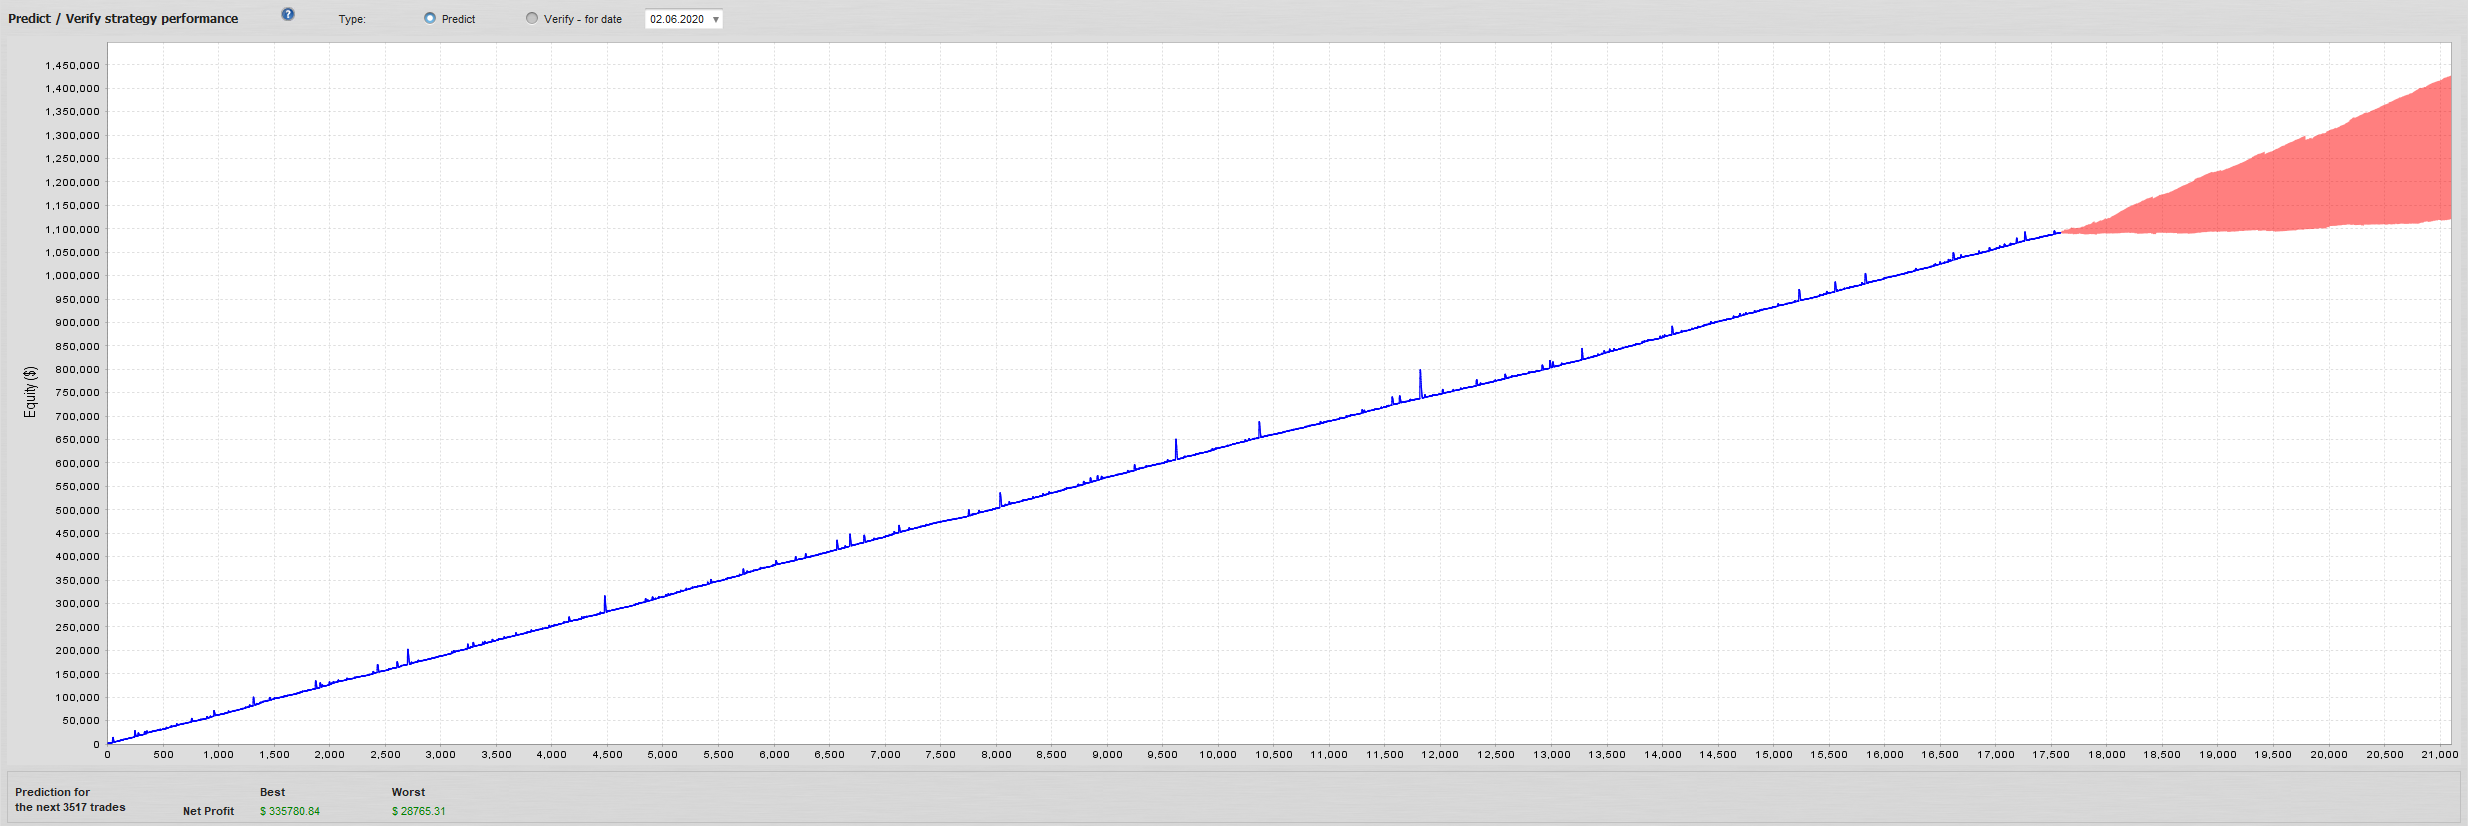Open the blue help question-mark icon

[x=288, y=14]
